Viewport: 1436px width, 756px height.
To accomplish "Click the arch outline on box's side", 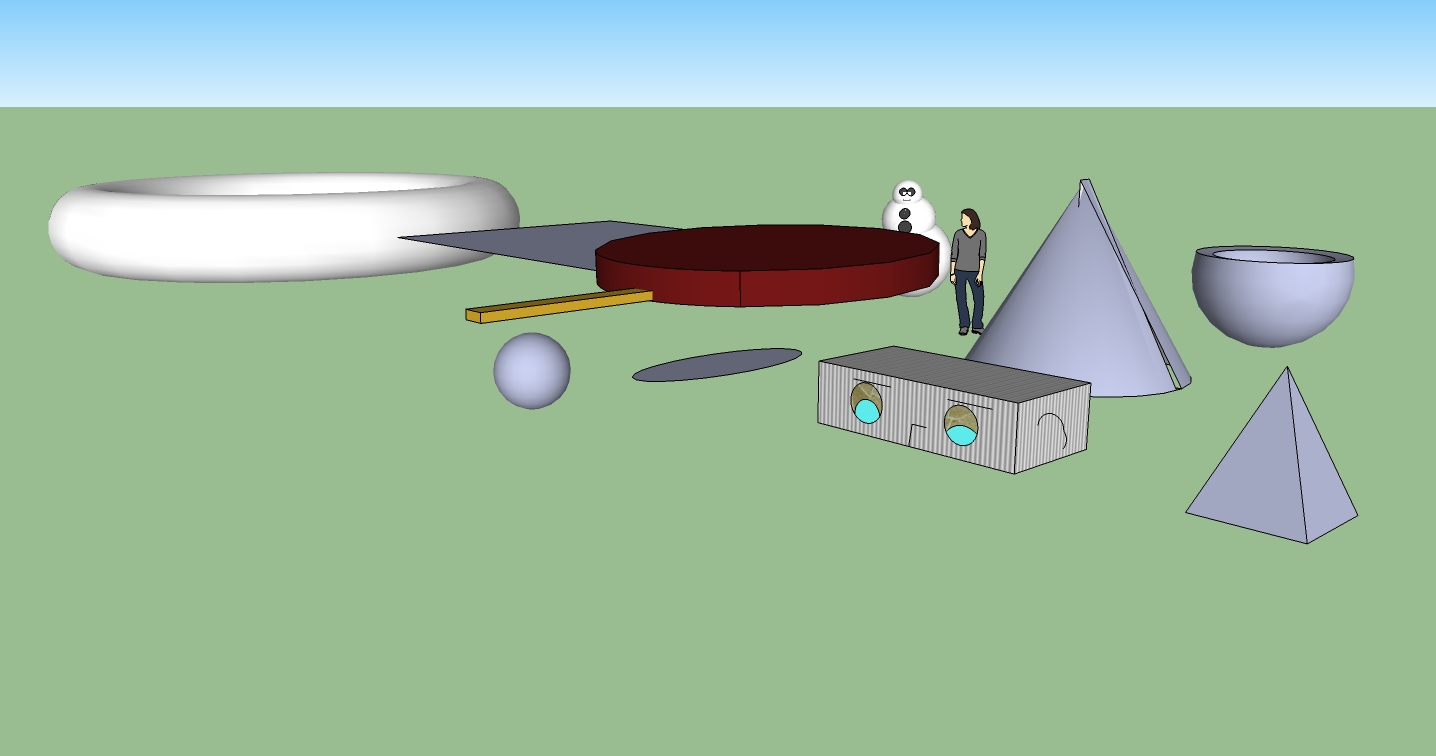I will coord(1051,433).
